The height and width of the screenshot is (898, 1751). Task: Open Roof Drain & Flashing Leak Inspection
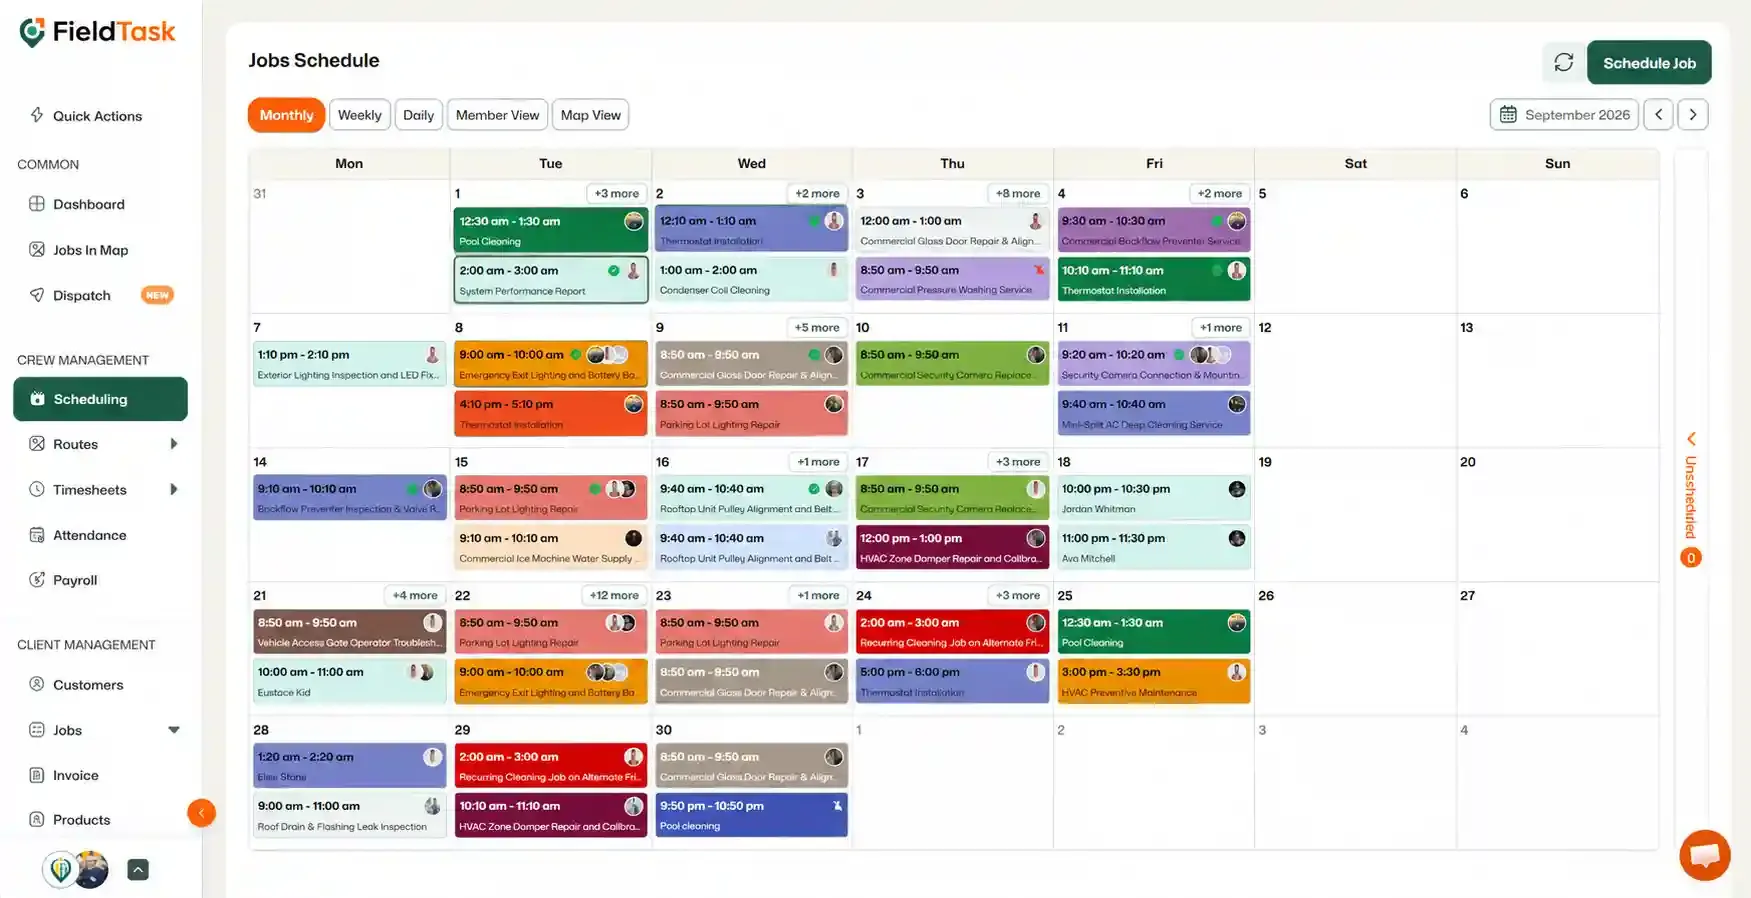point(349,816)
